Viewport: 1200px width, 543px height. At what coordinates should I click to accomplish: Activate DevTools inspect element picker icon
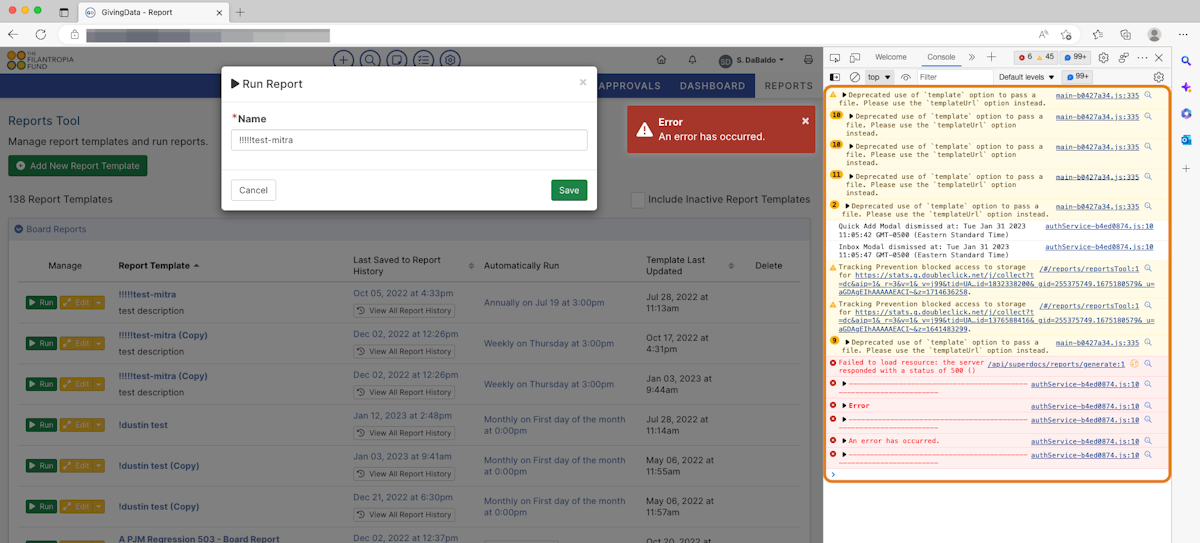click(x=835, y=58)
